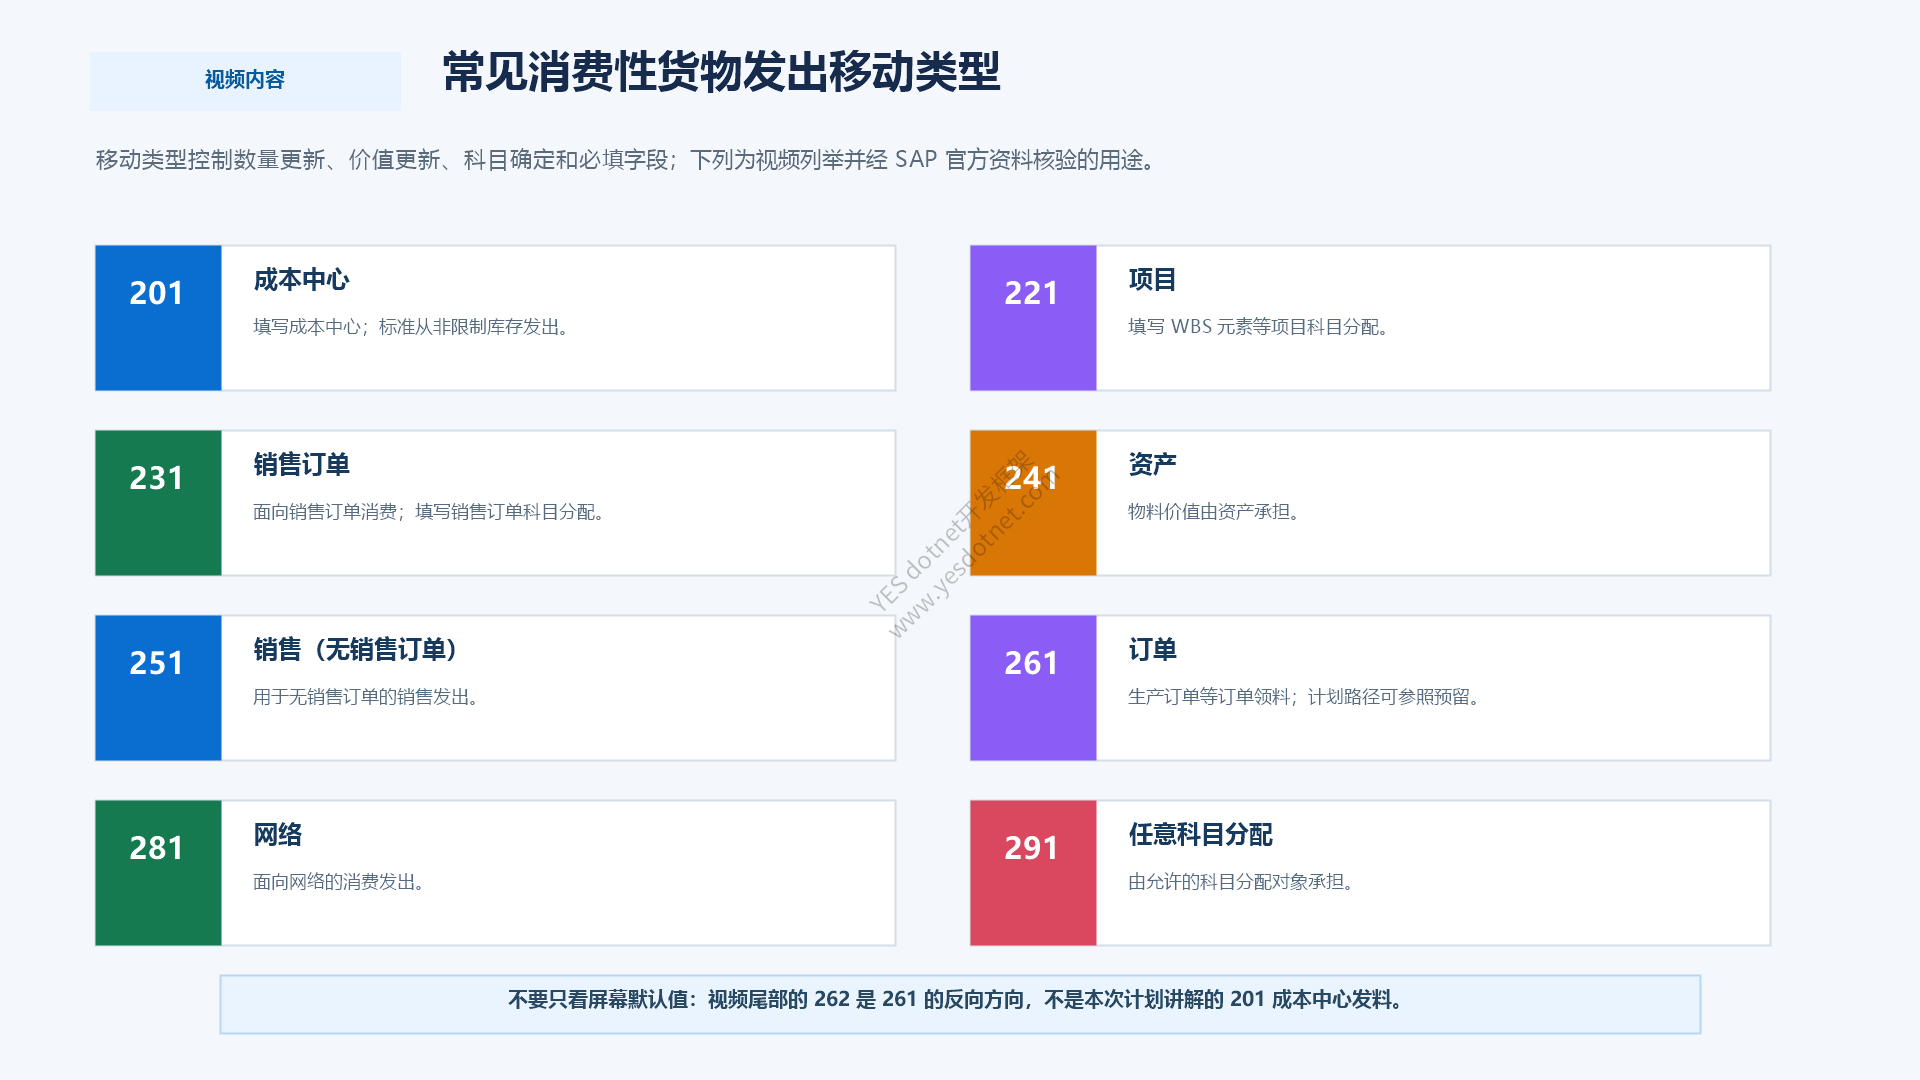The height and width of the screenshot is (1080, 1920).
Task: Click the 项目 card heading
Action: pos(1152,280)
